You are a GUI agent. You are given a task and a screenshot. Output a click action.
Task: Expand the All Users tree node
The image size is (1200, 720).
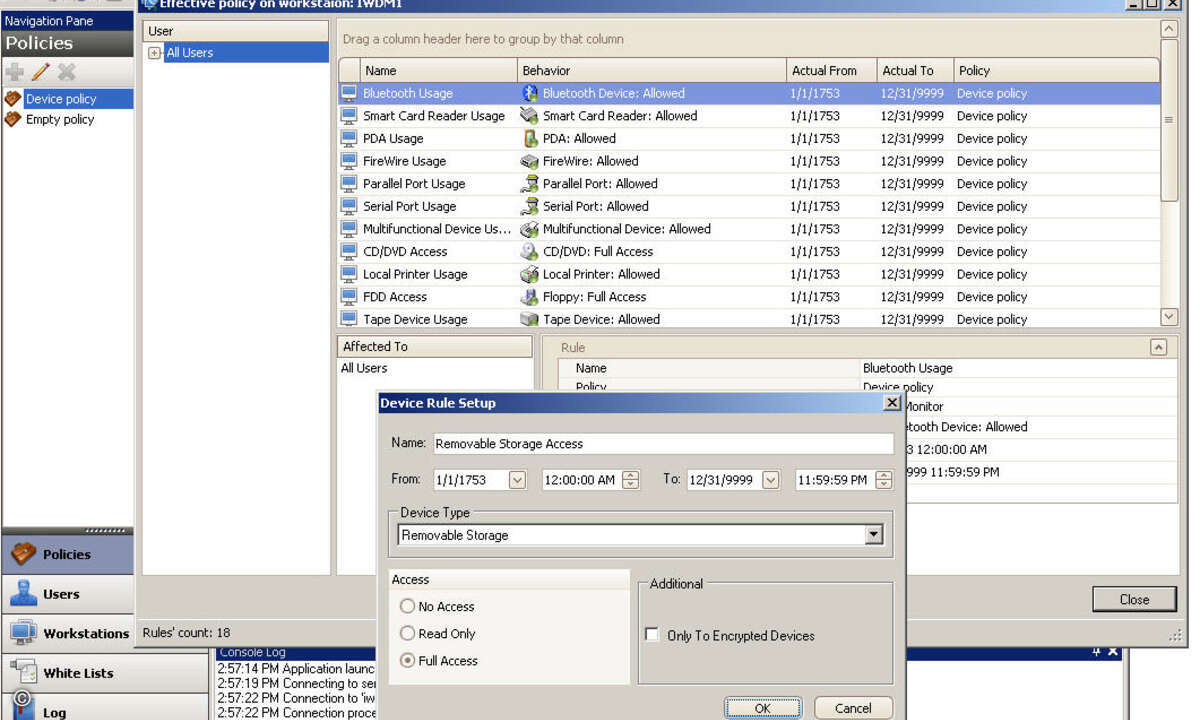pyautogui.click(x=155, y=53)
